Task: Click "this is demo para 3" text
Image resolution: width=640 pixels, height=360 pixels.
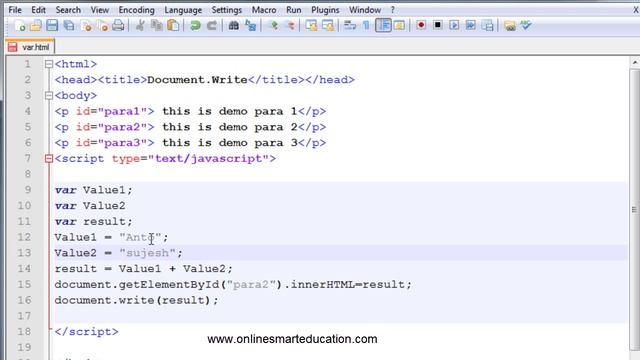Action: coord(230,143)
